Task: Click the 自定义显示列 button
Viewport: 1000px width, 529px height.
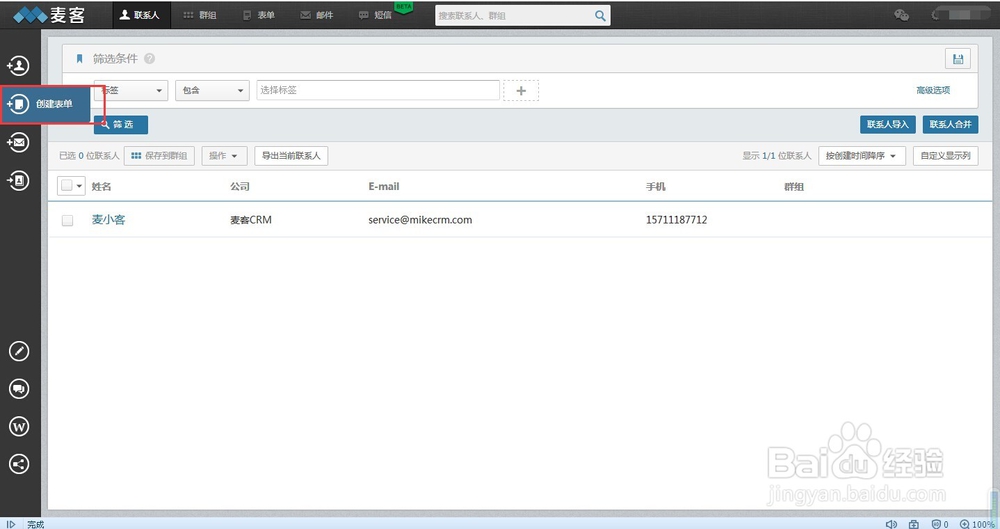Action: (x=946, y=156)
